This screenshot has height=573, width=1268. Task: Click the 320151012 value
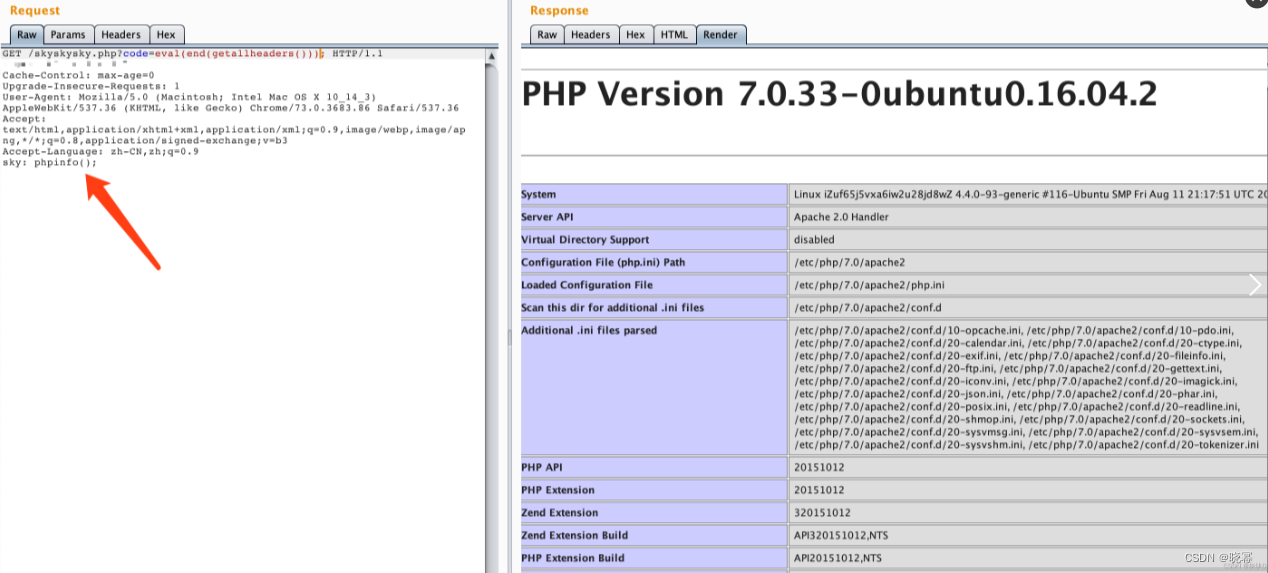(x=822, y=513)
